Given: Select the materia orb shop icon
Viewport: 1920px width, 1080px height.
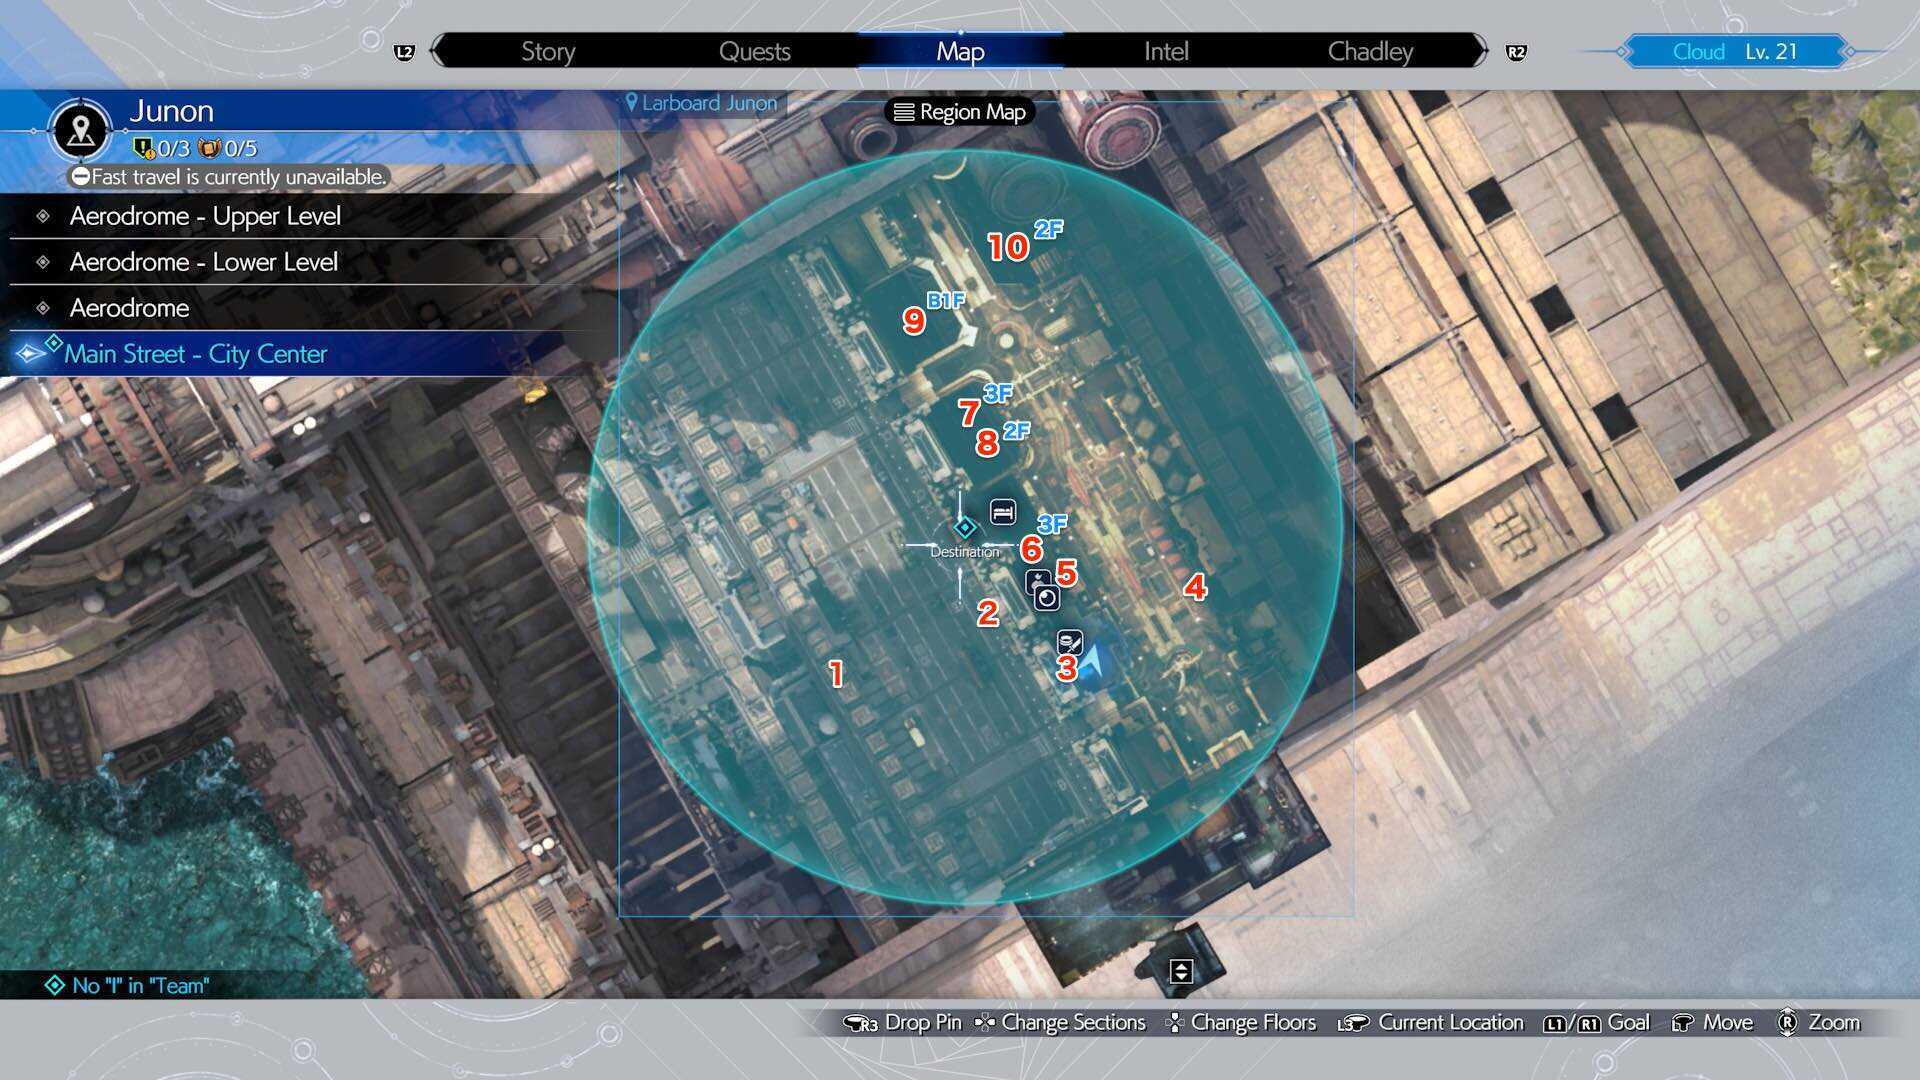Looking at the screenshot, I should pos(1046,598).
